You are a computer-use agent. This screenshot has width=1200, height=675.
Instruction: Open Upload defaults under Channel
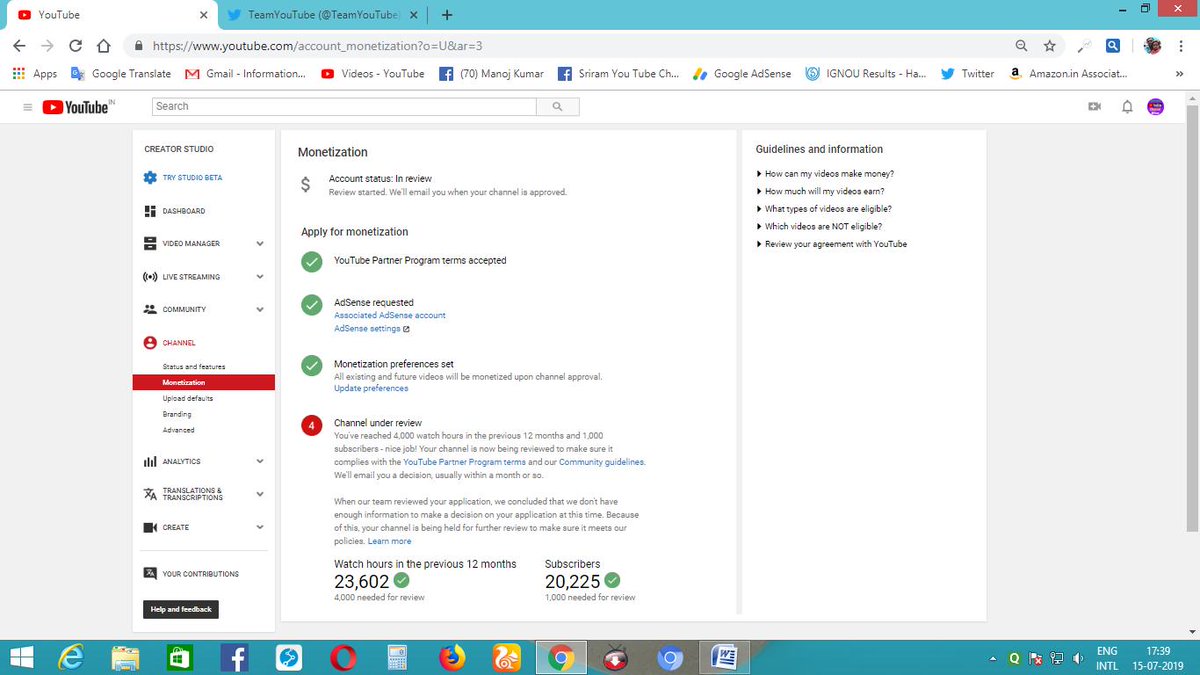(x=188, y=398)
